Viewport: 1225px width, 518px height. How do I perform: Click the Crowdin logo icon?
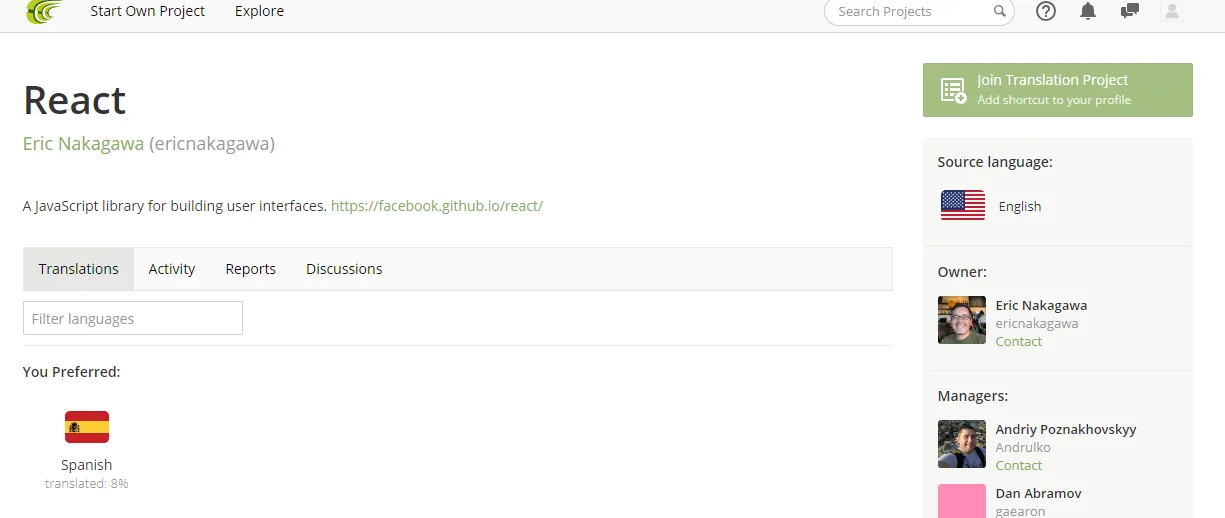click(43, 11)
